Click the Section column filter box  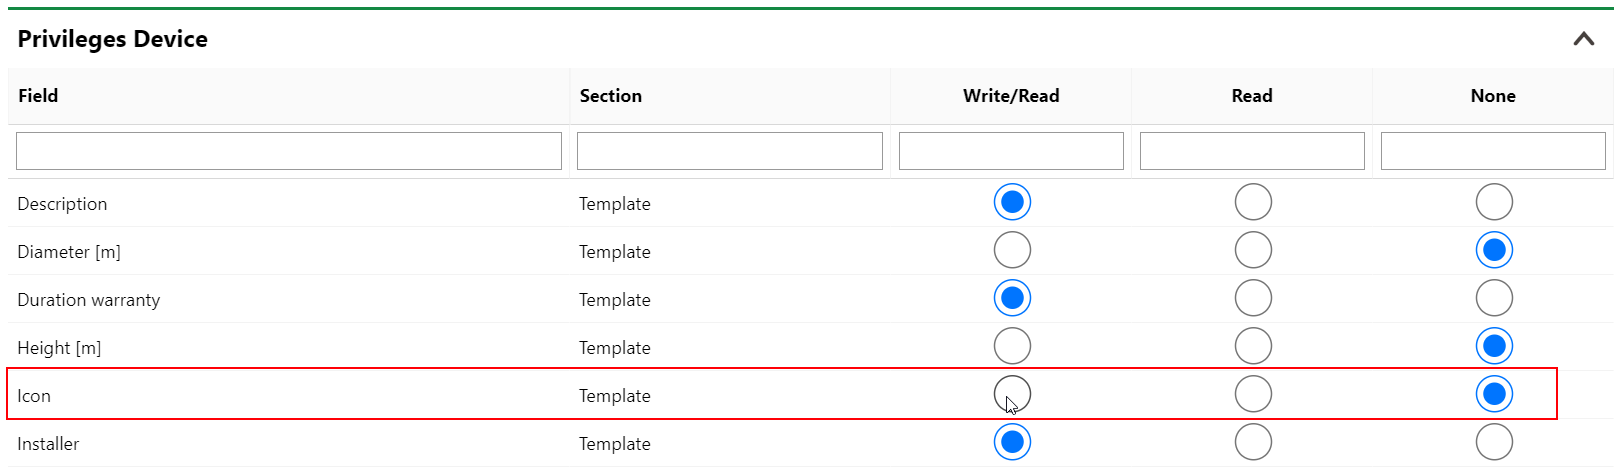pos(730,151)
